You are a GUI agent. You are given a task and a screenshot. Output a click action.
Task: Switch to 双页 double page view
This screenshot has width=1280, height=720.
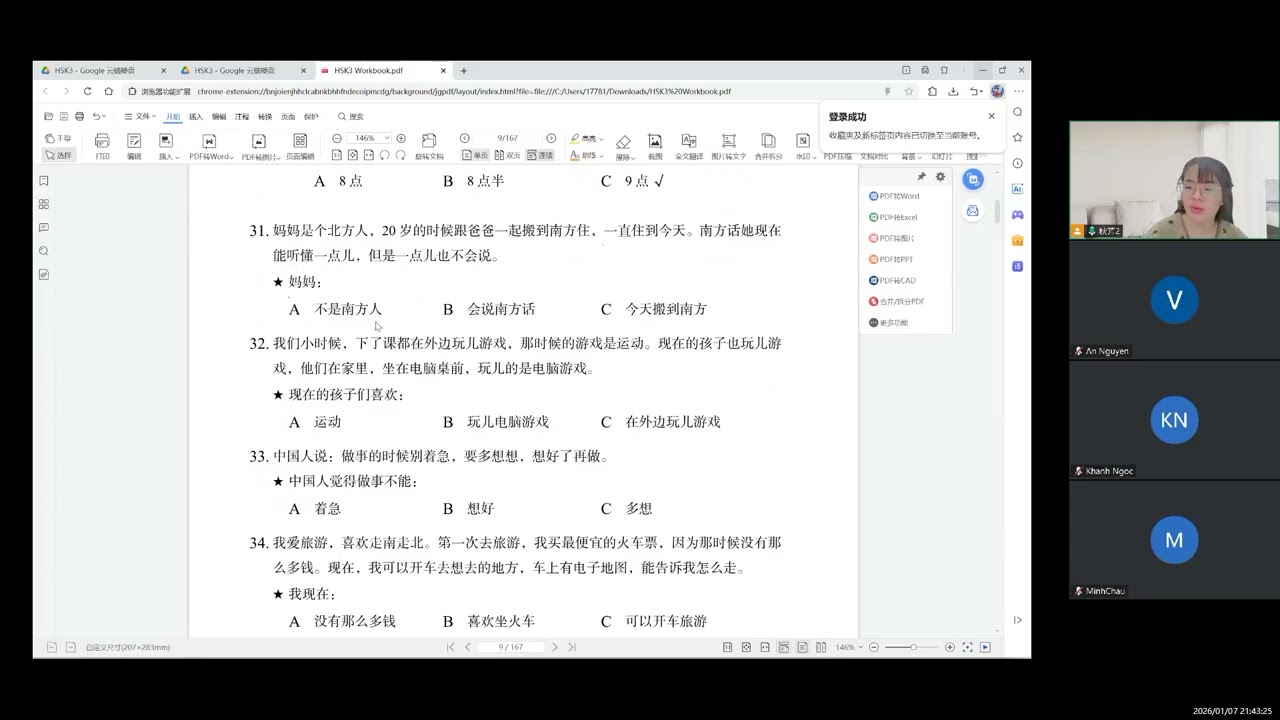508,155
